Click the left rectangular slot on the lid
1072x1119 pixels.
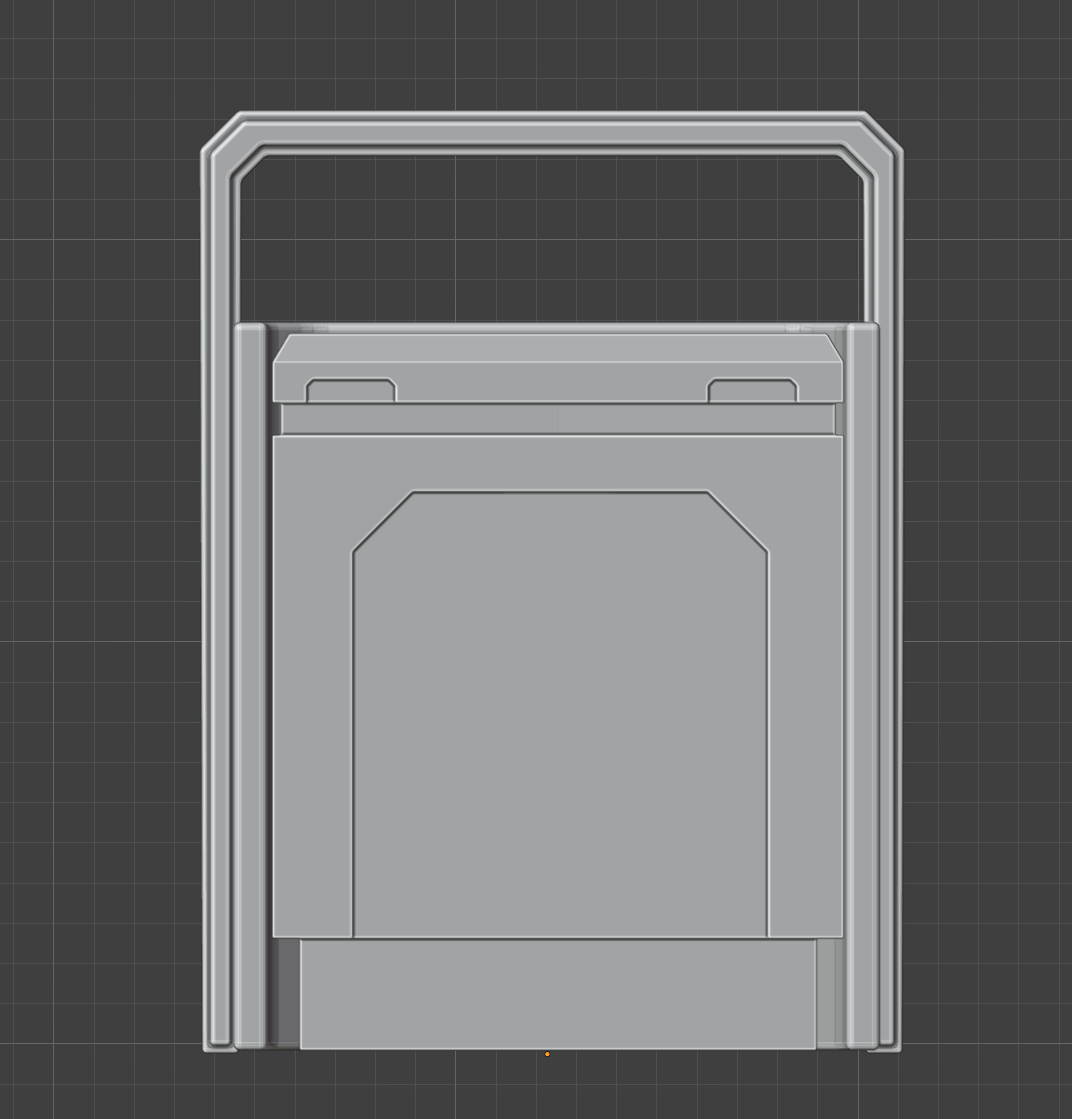[350, 390]
